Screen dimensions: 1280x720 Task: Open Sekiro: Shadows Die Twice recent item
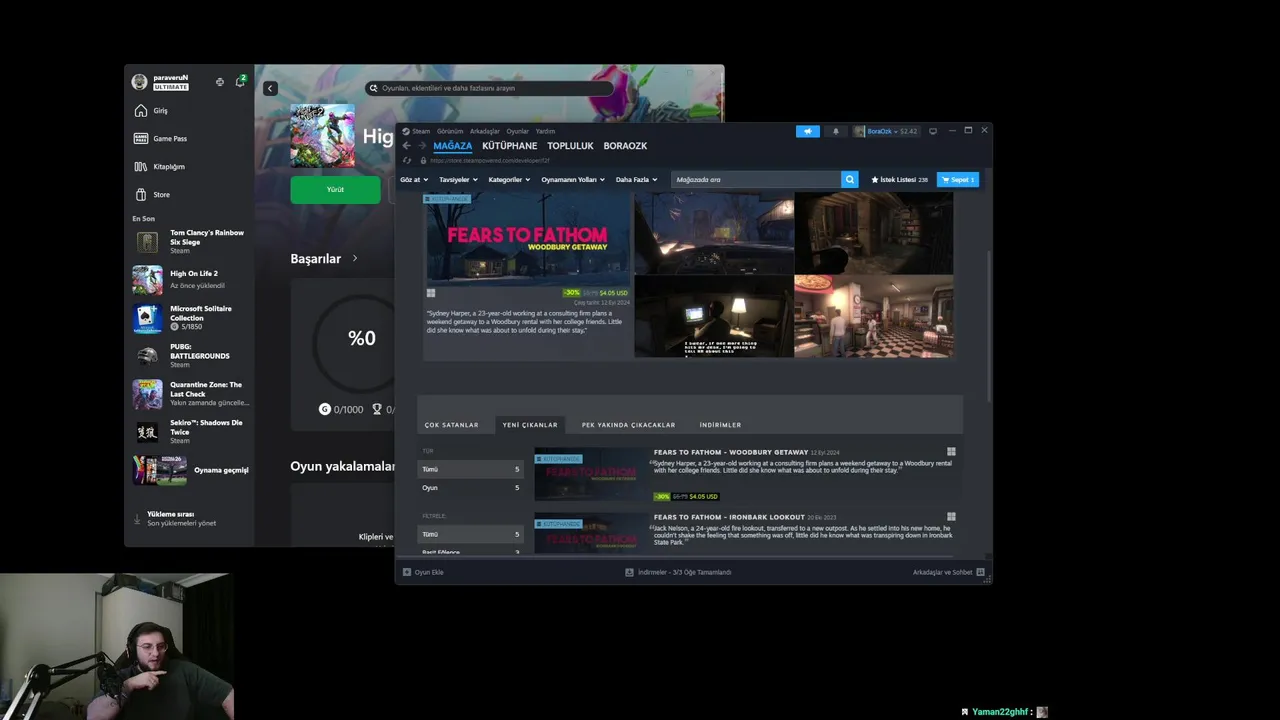tap(190, 432)
